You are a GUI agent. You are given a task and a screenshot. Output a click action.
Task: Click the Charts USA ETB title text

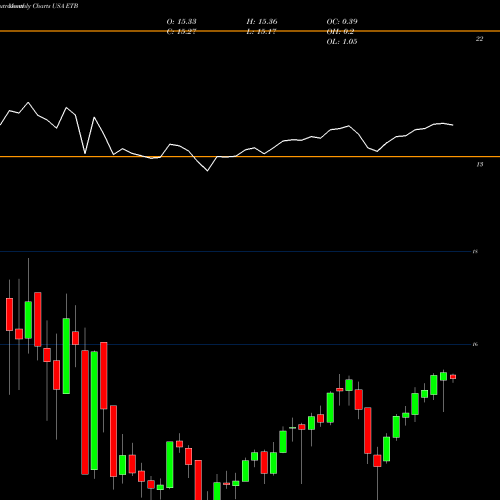click(x=55, y=6)
